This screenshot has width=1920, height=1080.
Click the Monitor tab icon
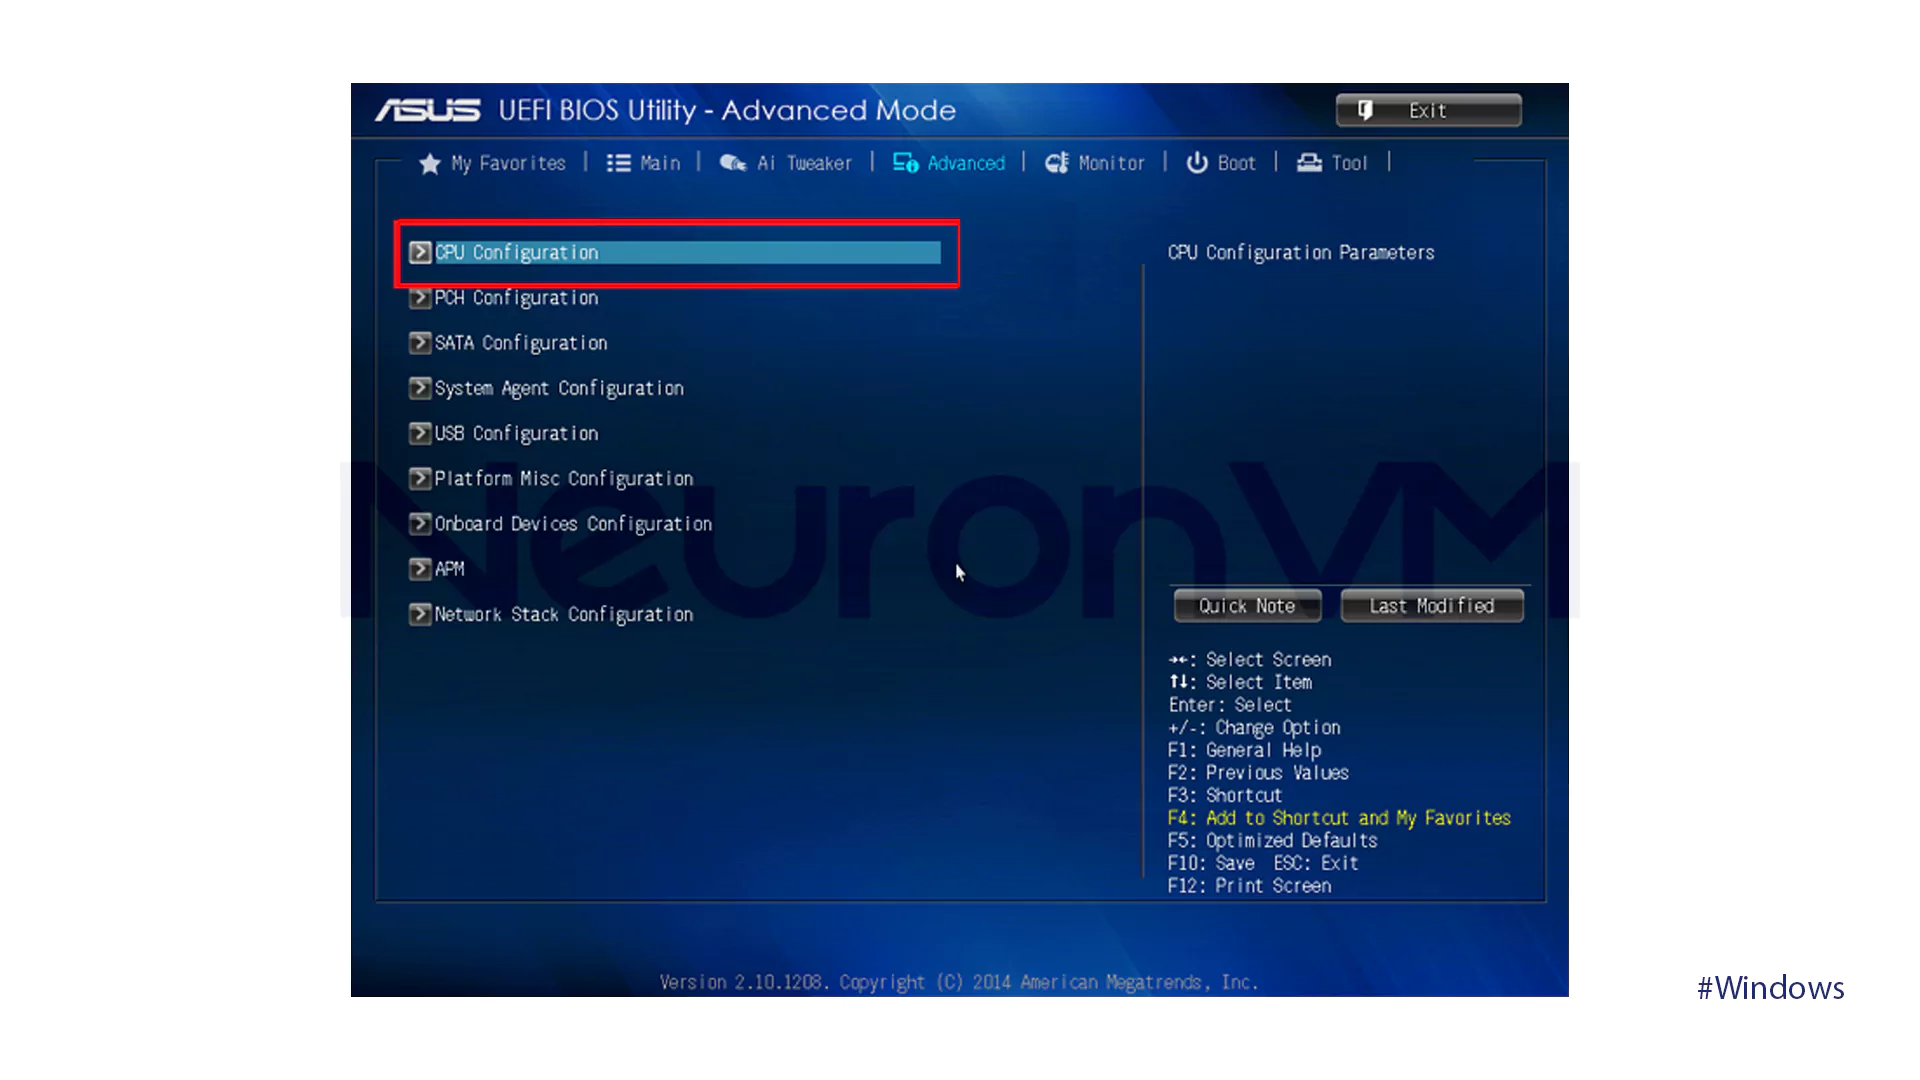(1057, 163)
